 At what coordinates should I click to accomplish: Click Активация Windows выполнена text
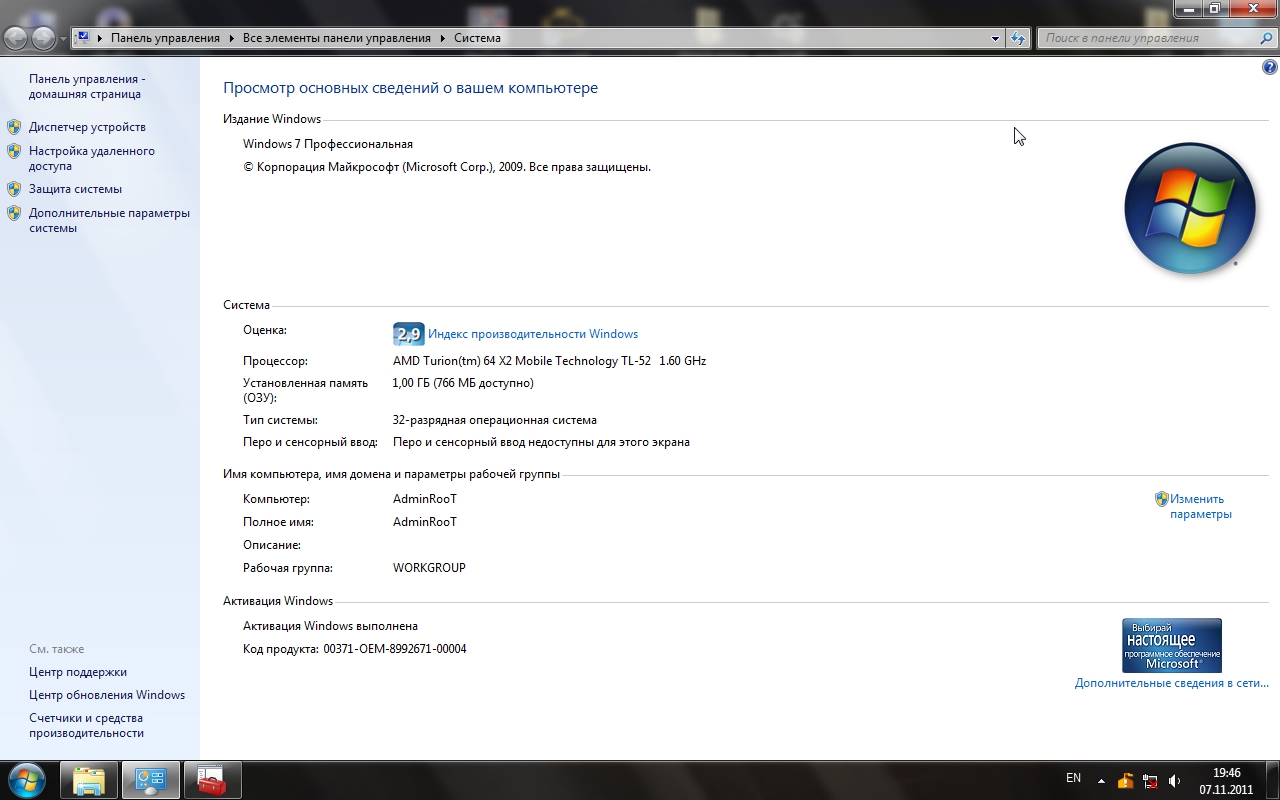[330, 626]
